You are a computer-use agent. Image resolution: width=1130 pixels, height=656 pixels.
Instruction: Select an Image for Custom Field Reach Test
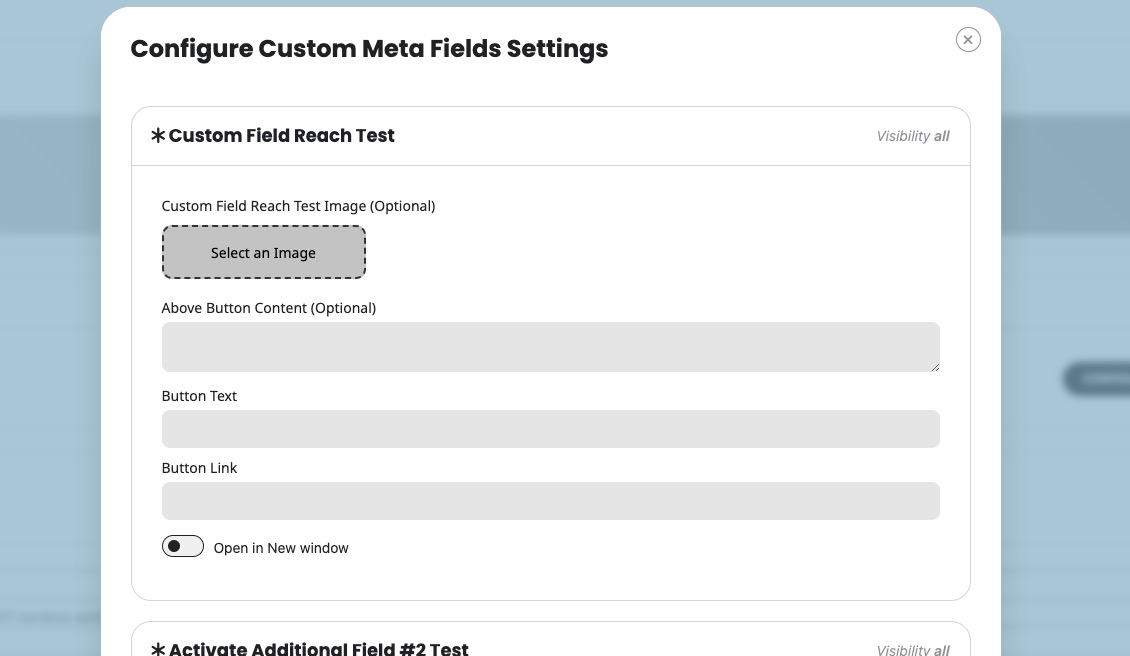264,252
